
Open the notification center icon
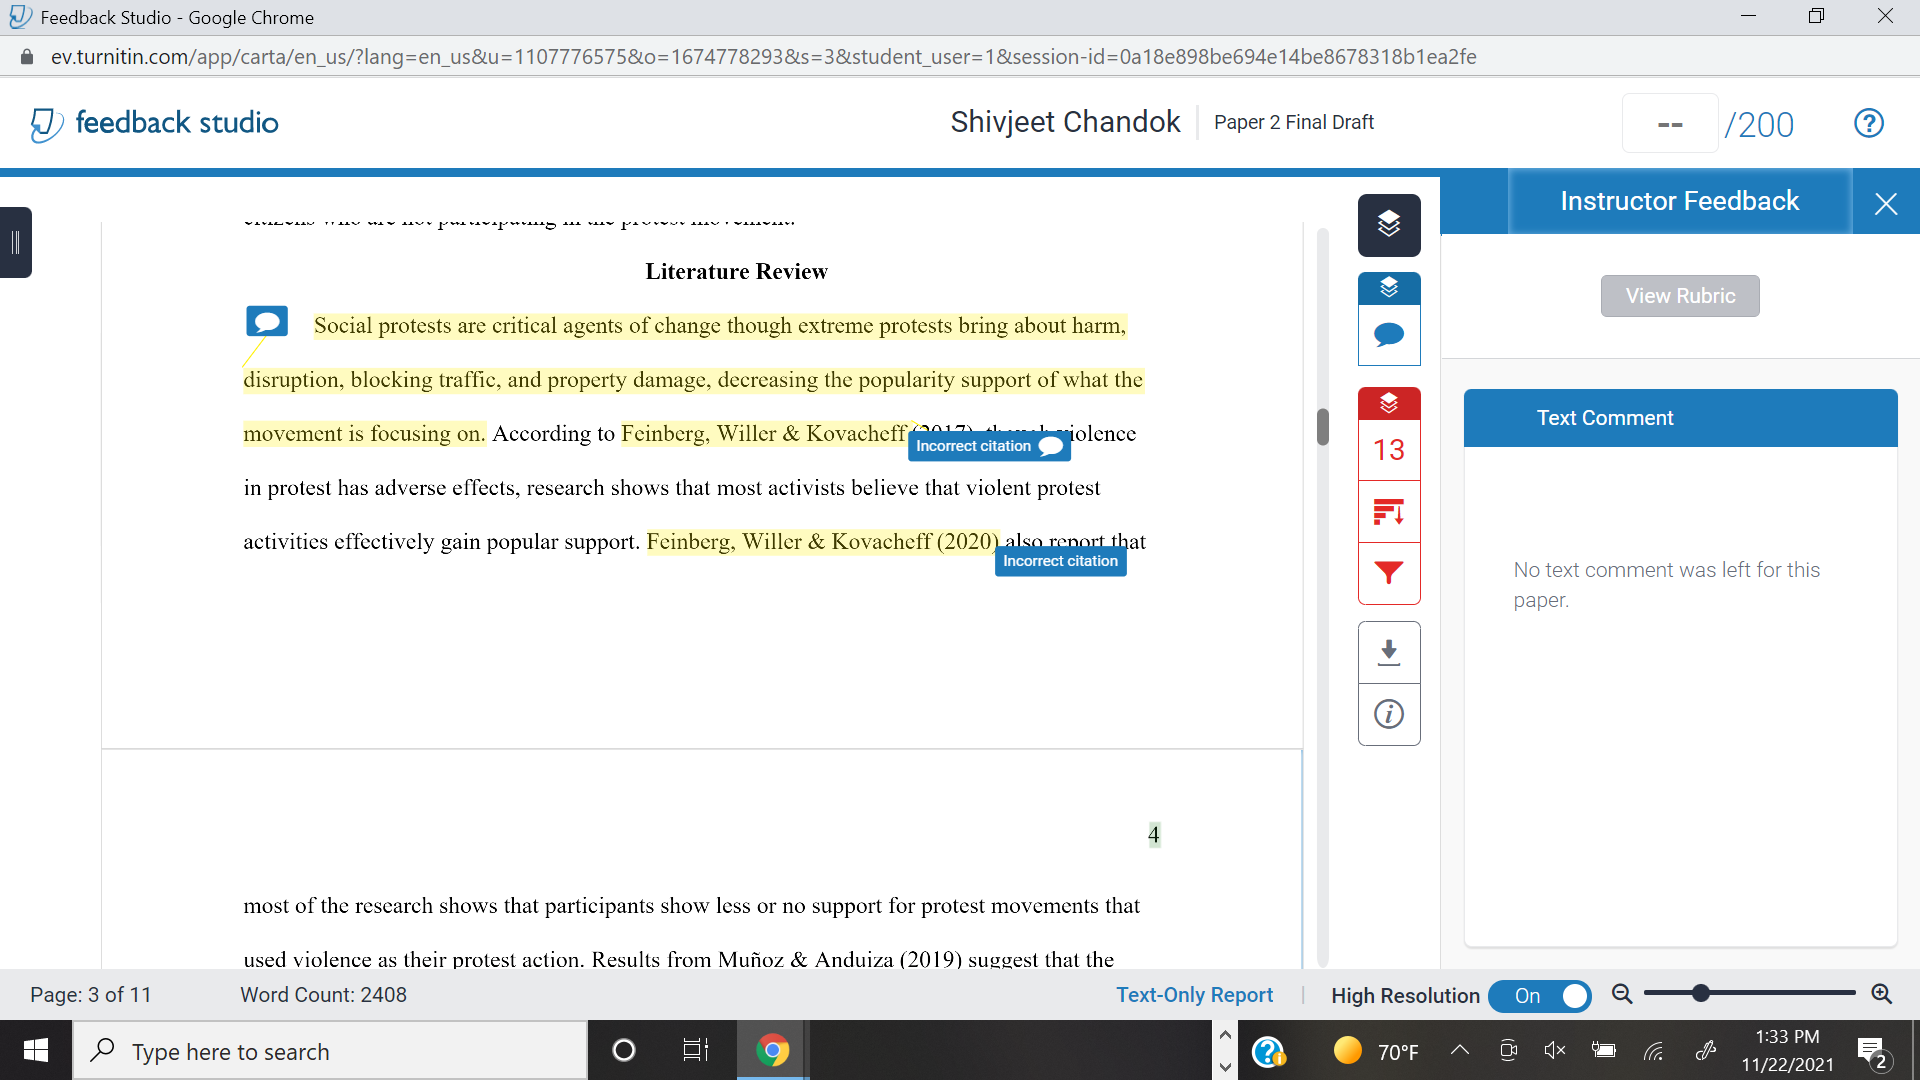point(1872,1052)
